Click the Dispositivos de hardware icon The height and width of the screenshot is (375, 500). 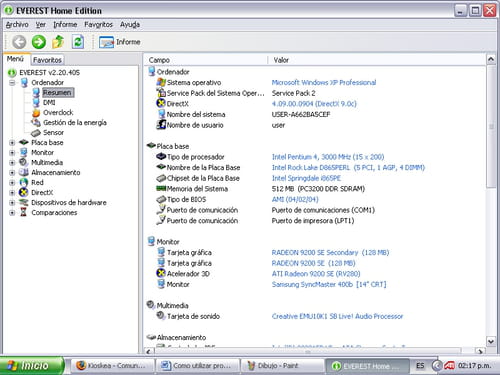coord(24,202)
